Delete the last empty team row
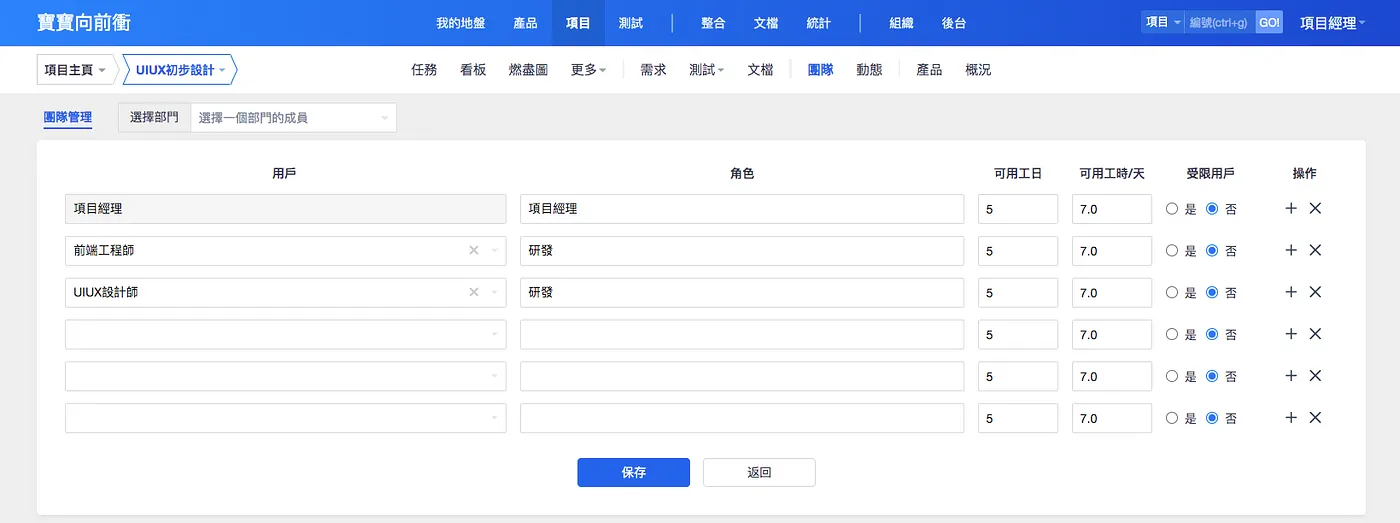The width and height of the screenshot is (1400, 523). [1315, 418]
